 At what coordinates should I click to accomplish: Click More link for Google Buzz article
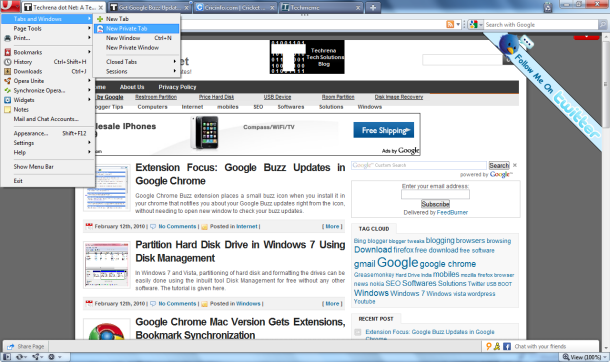[x=332, y=226]
